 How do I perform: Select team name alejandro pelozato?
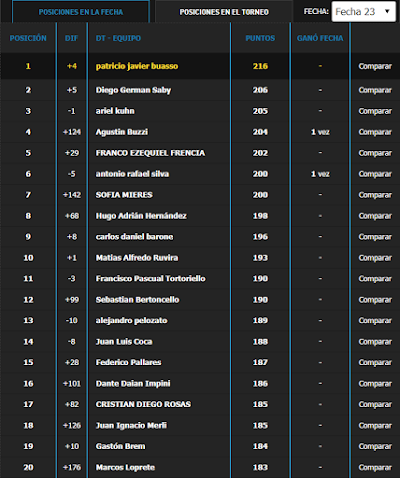coord(131,321)
